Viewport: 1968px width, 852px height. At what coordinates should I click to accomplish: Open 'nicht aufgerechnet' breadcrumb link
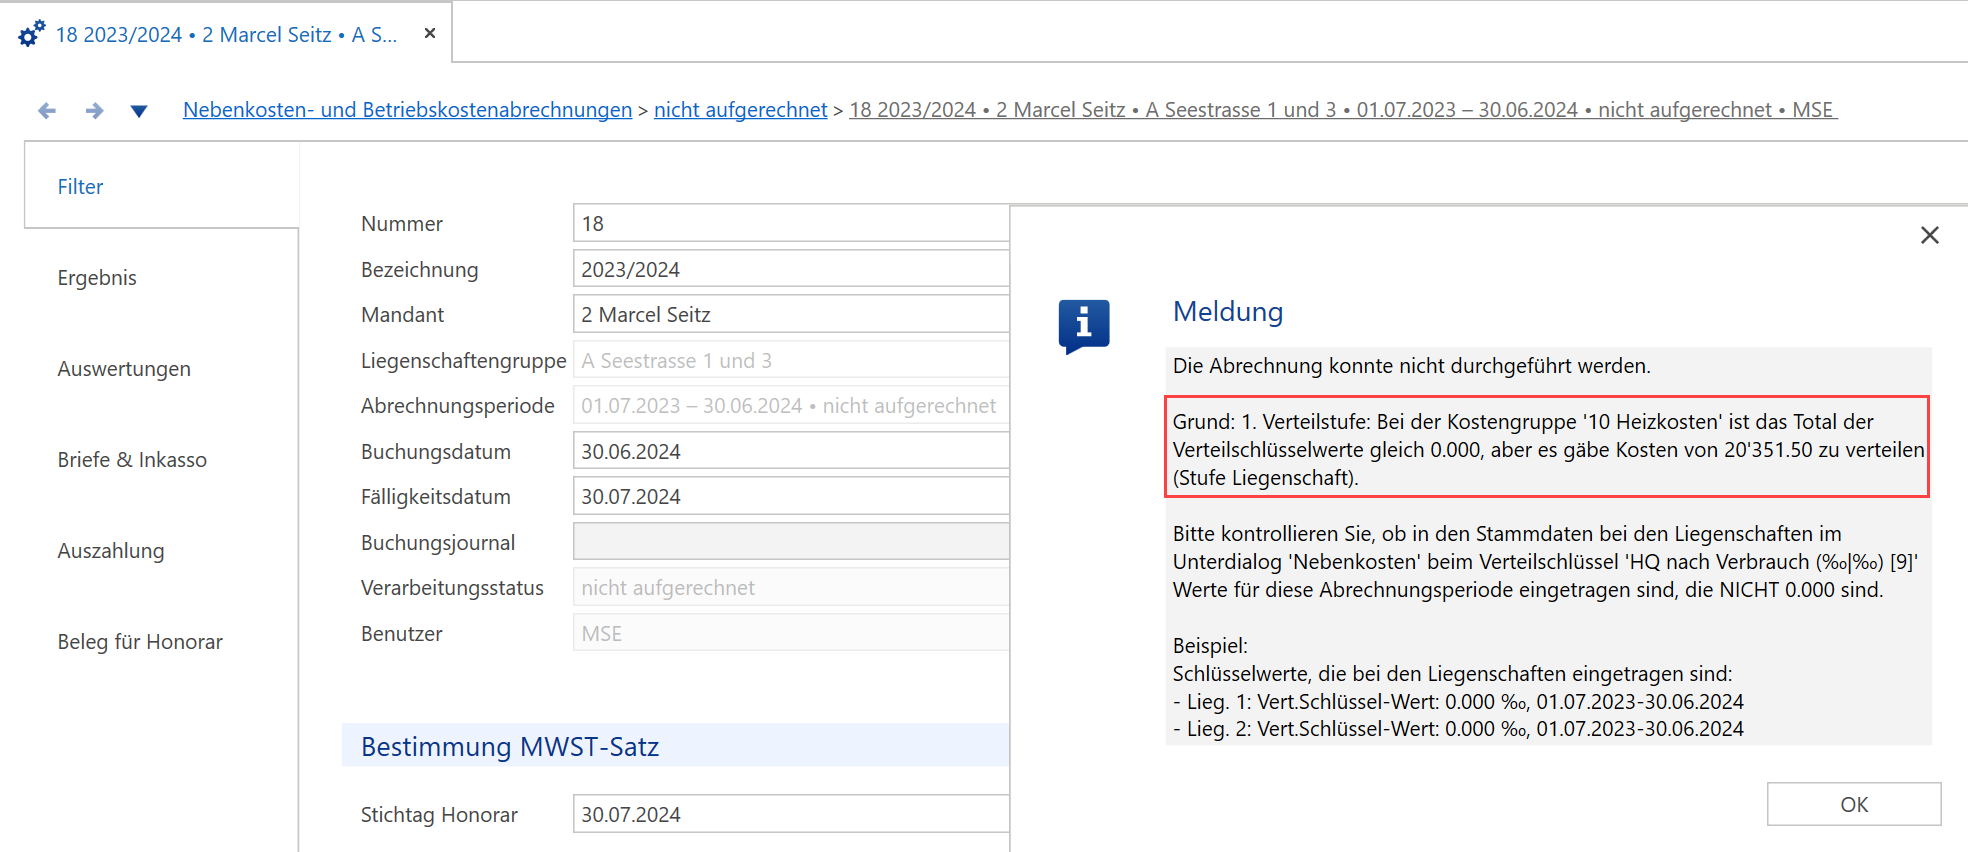740,110
